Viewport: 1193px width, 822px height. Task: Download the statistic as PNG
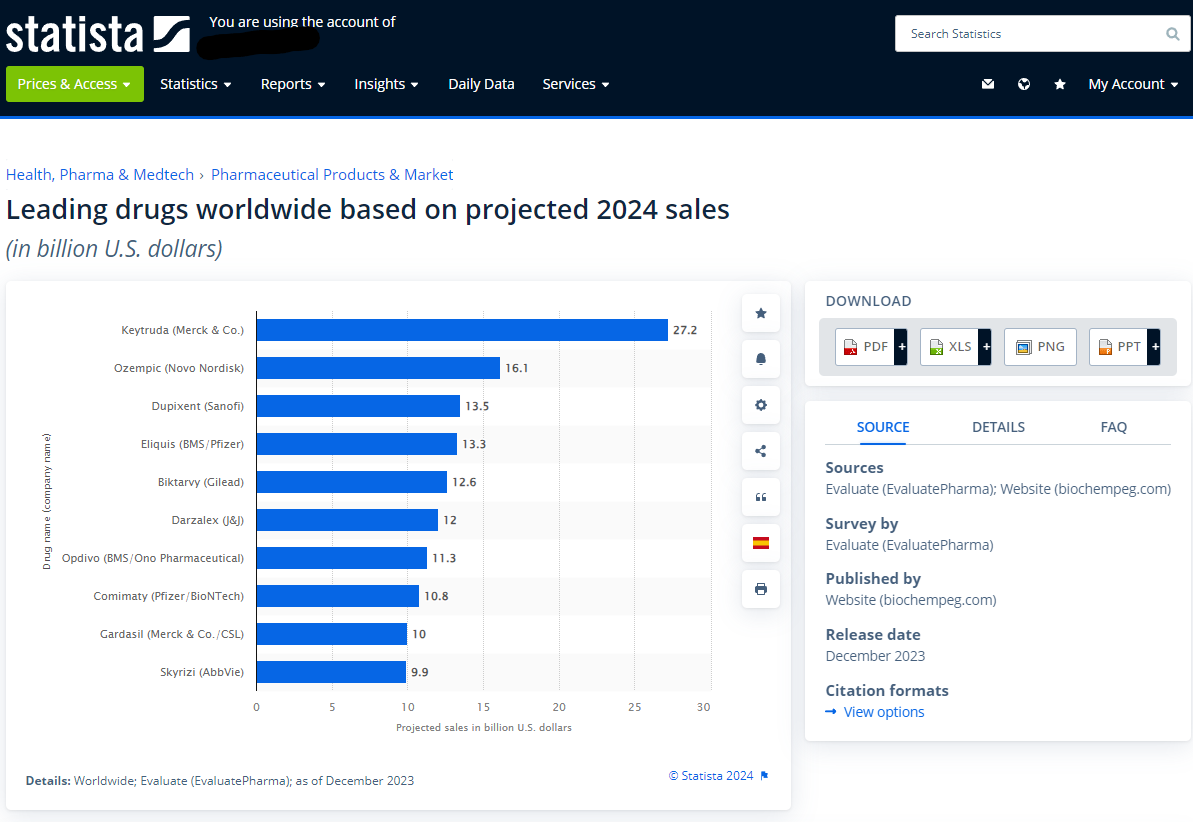tap(1040, 347)
